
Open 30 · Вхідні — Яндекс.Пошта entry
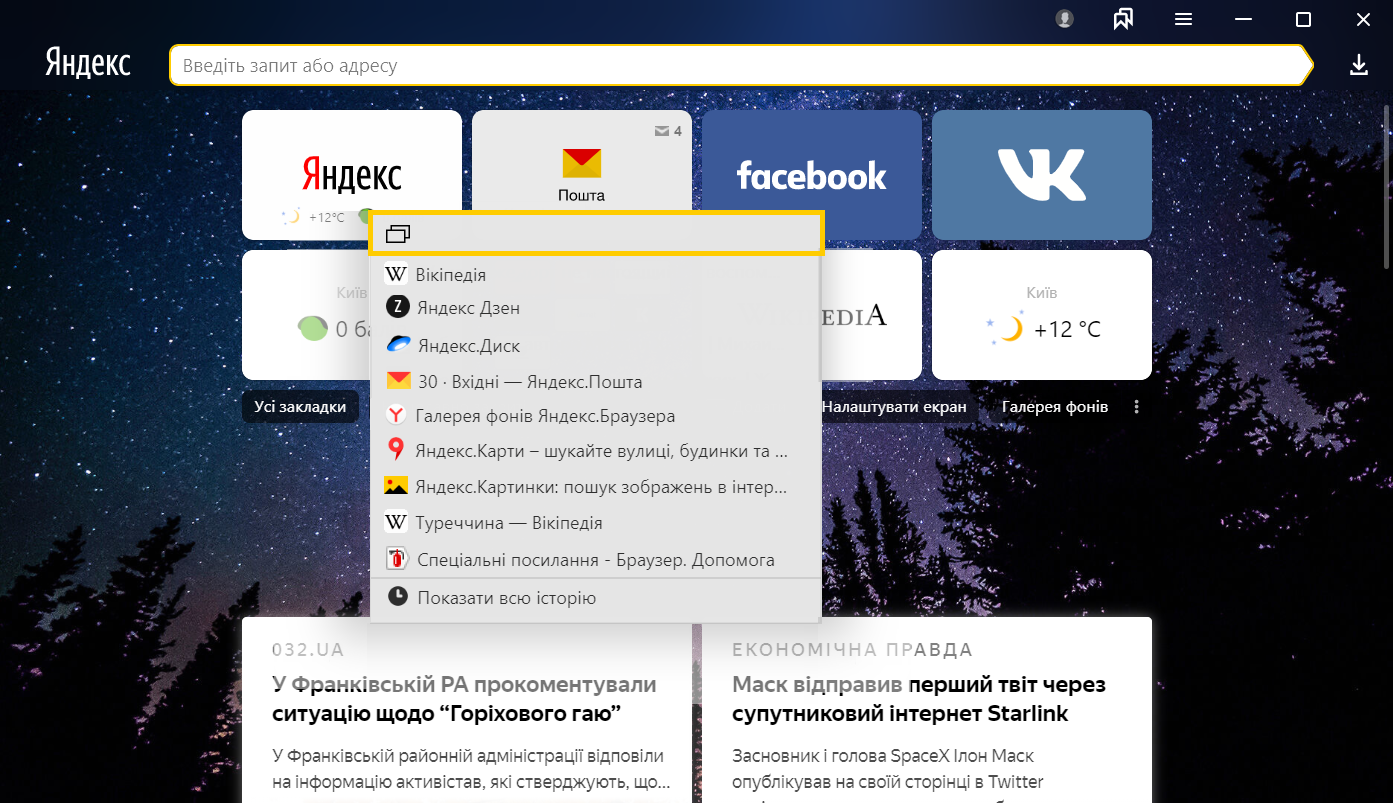tap(596, 381)
